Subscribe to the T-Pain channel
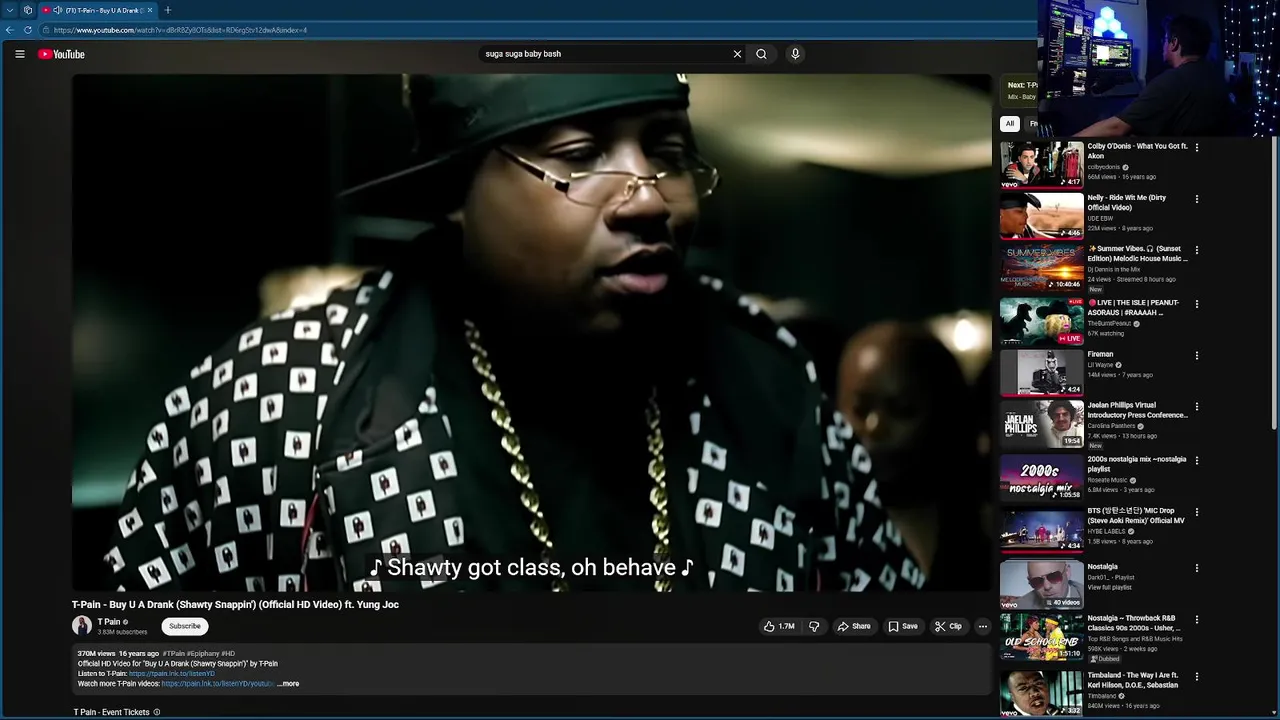 (x=185, y=626)
